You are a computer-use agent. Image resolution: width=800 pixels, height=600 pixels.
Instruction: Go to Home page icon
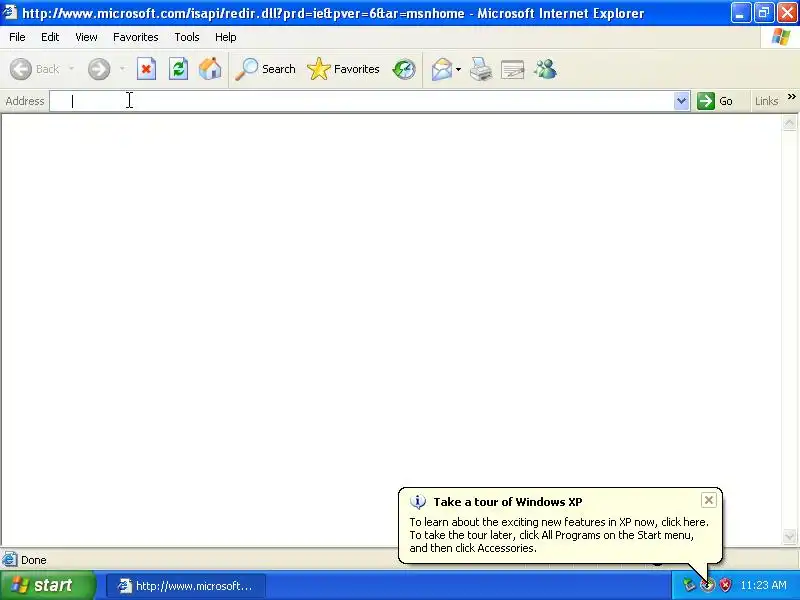(x=210, y=69)
